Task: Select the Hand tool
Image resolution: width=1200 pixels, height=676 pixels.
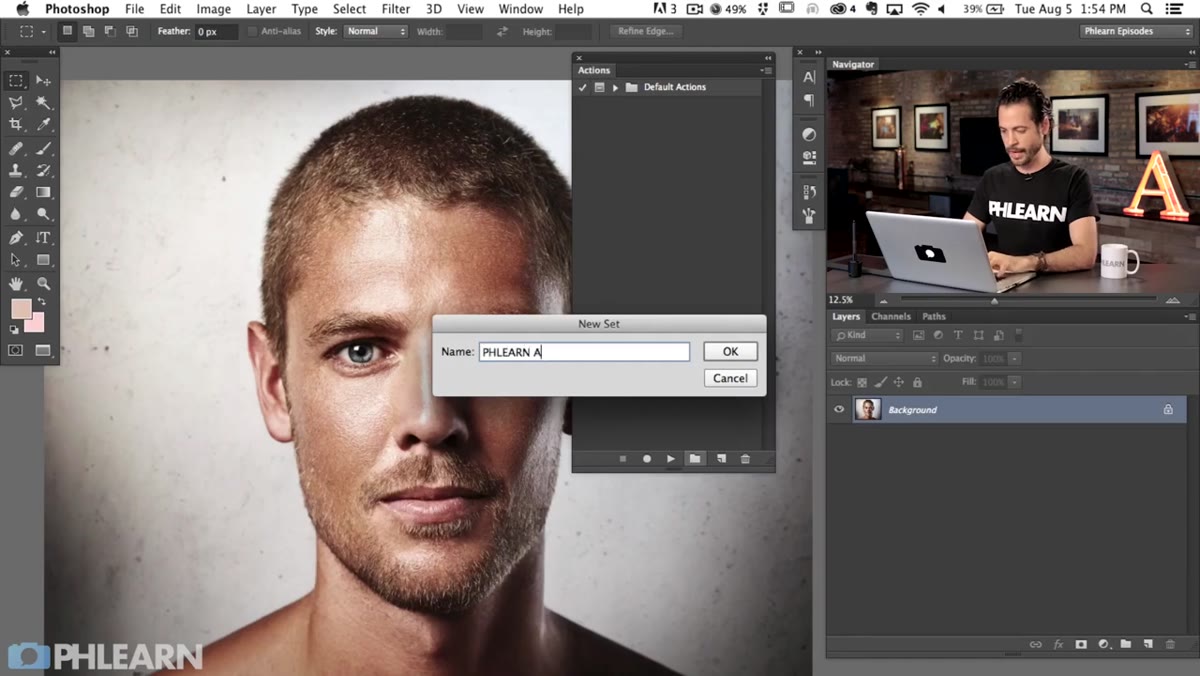Action: point(16,284)
